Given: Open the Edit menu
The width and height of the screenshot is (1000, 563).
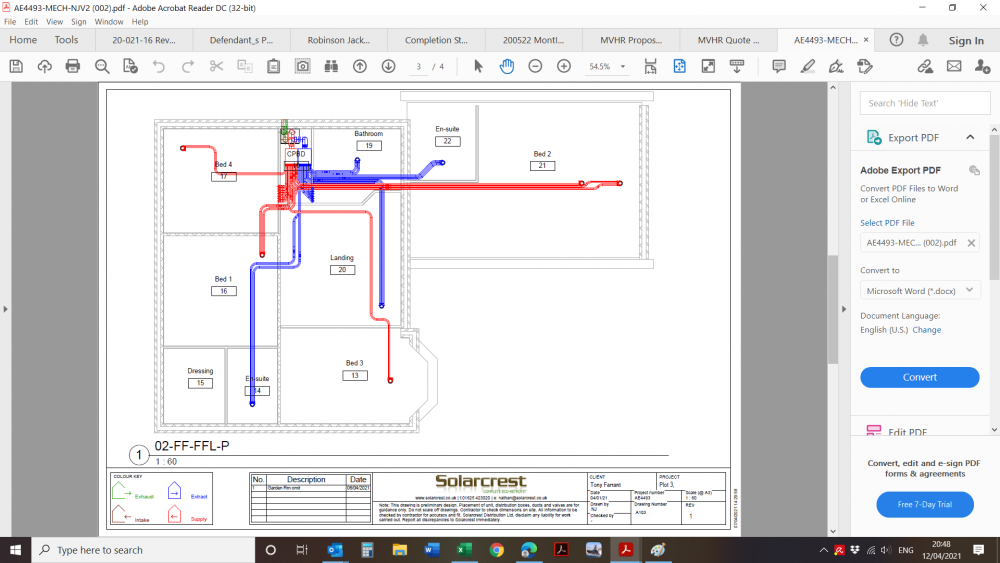Looking at the screenshot, I should click(x=31, y=22).
